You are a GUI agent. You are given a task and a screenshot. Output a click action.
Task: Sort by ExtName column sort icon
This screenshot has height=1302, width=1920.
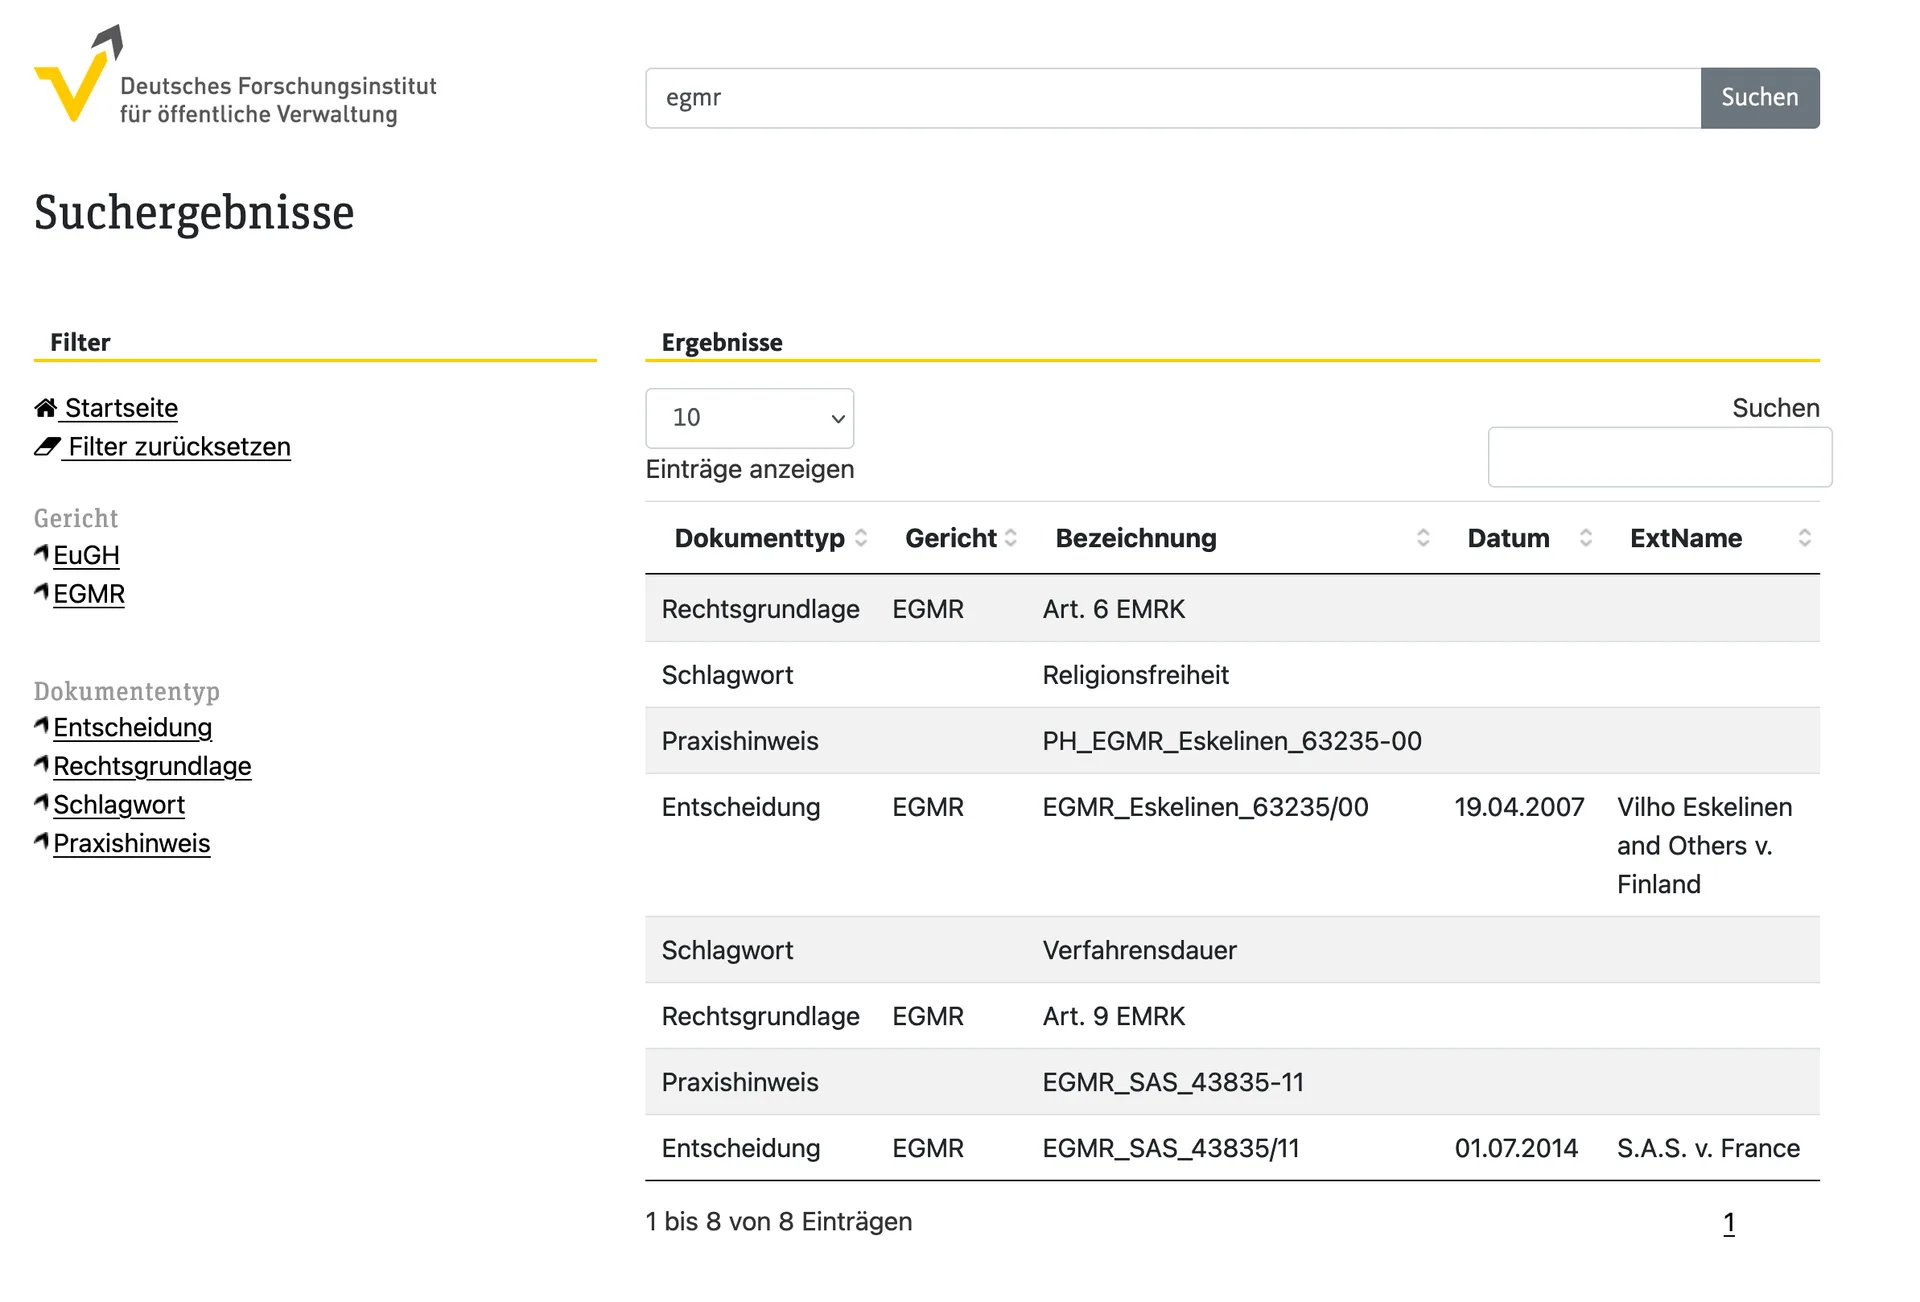pyautogui.click(x=1805, y=538)
